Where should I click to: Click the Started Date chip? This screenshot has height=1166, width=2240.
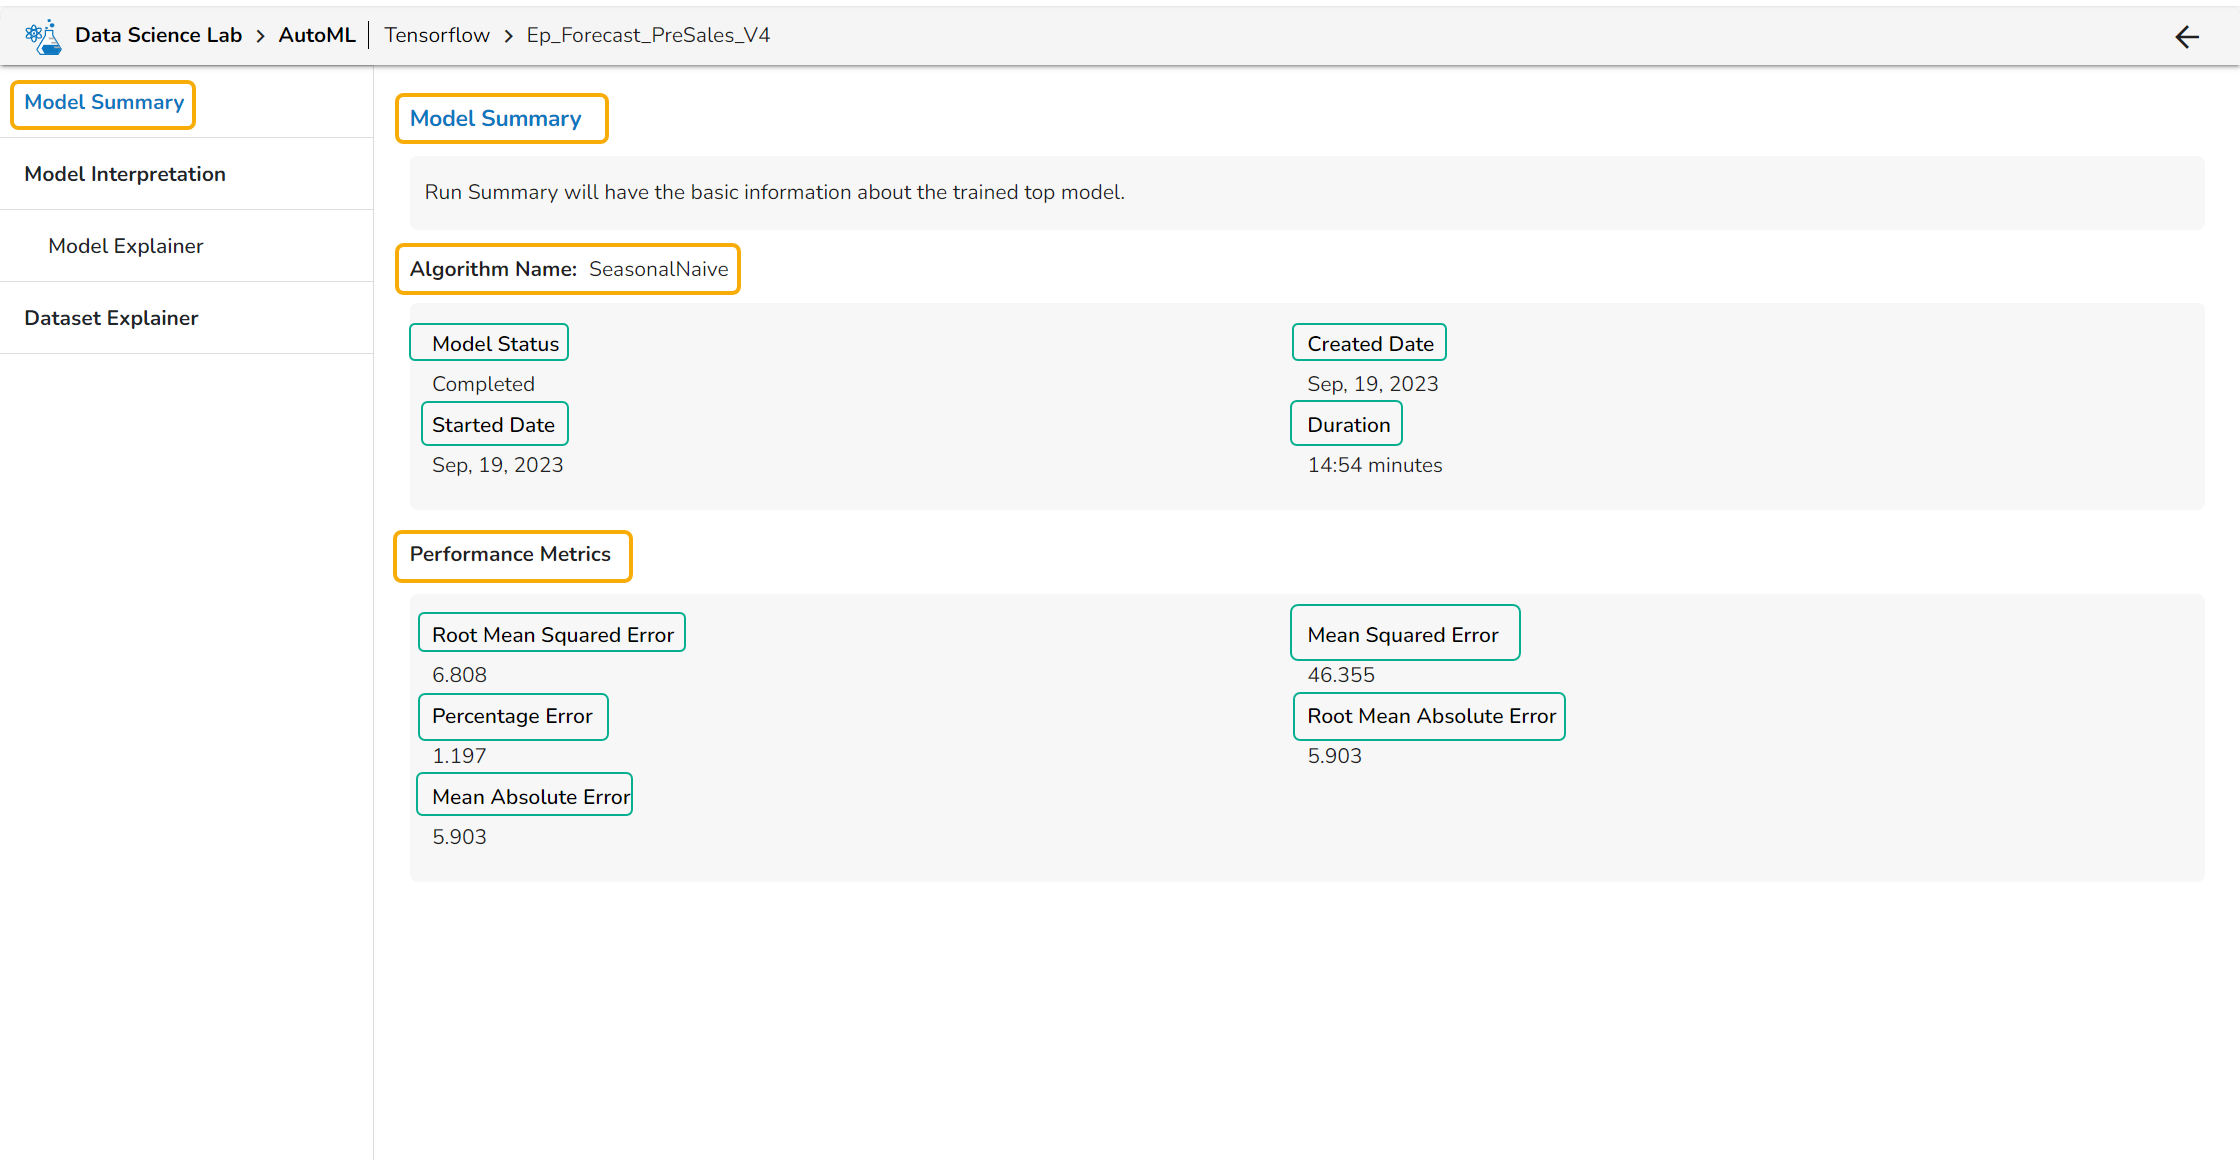(x=494, y=424)
